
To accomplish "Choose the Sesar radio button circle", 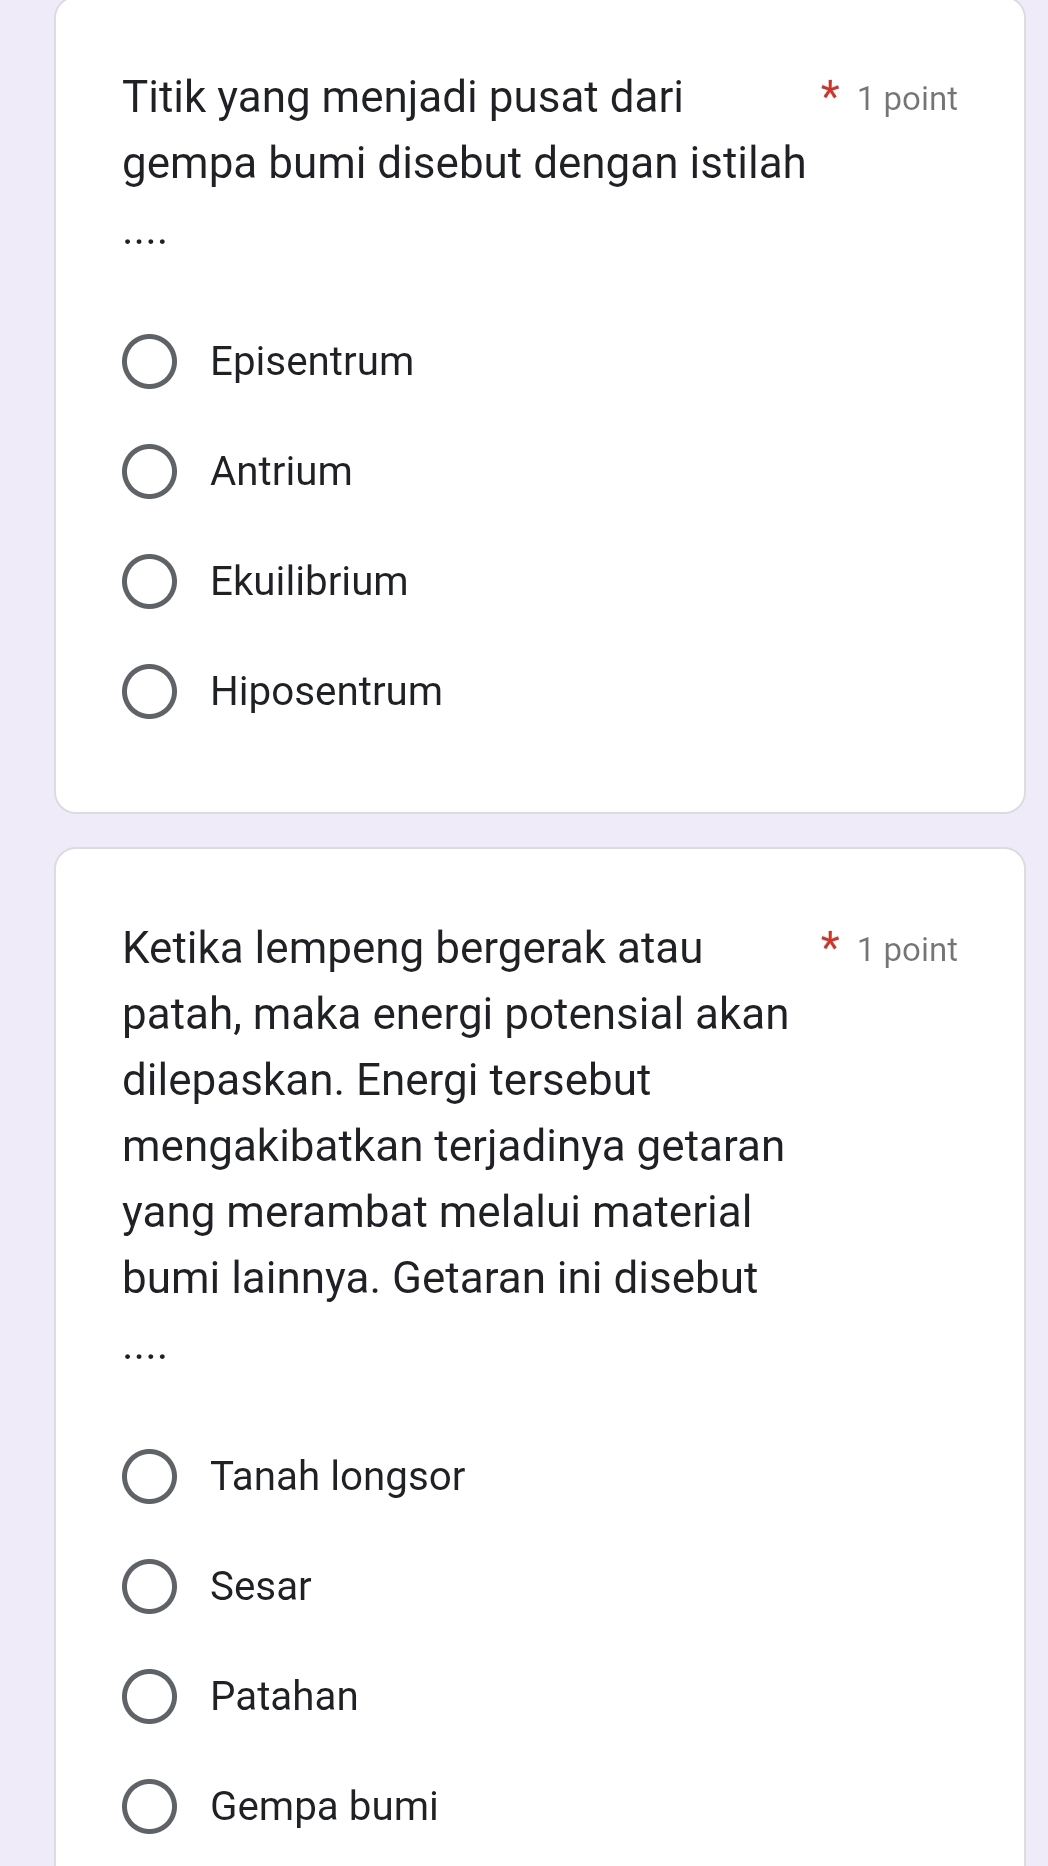I will click(x=149, y=1587).
